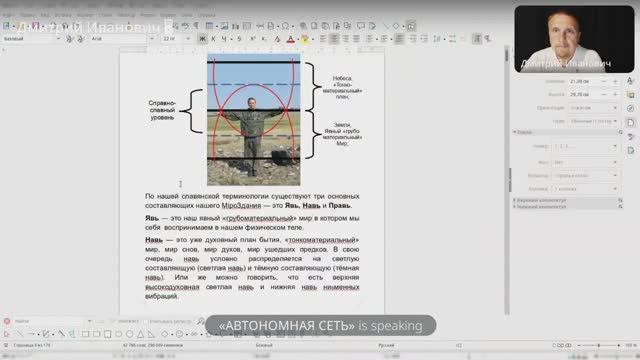Decrease page height with minus

click(x=604, y=94)
